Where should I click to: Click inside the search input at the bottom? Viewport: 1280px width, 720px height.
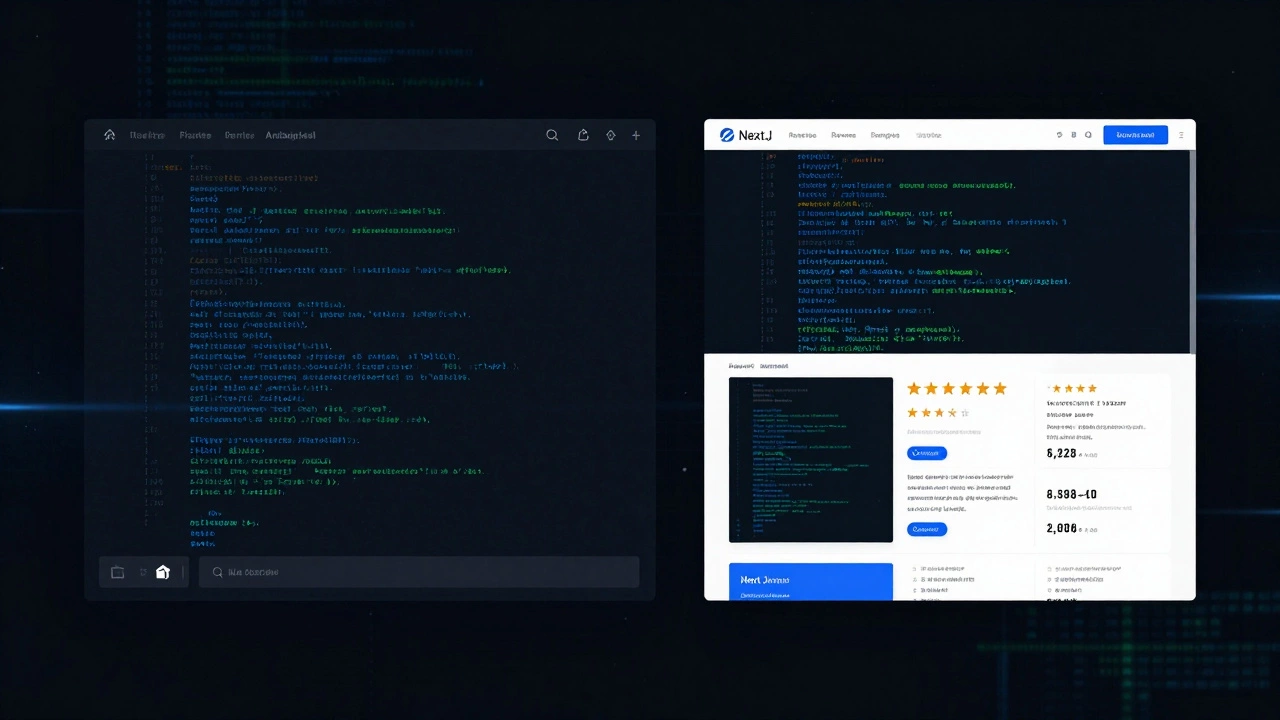420,572
